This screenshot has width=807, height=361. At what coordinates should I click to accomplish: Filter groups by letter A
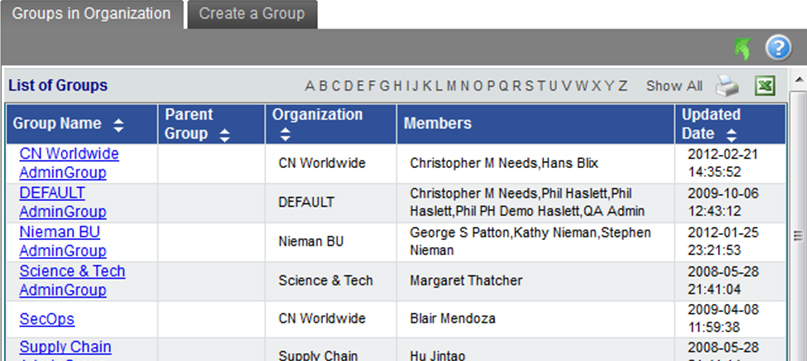tap(309, 86)
